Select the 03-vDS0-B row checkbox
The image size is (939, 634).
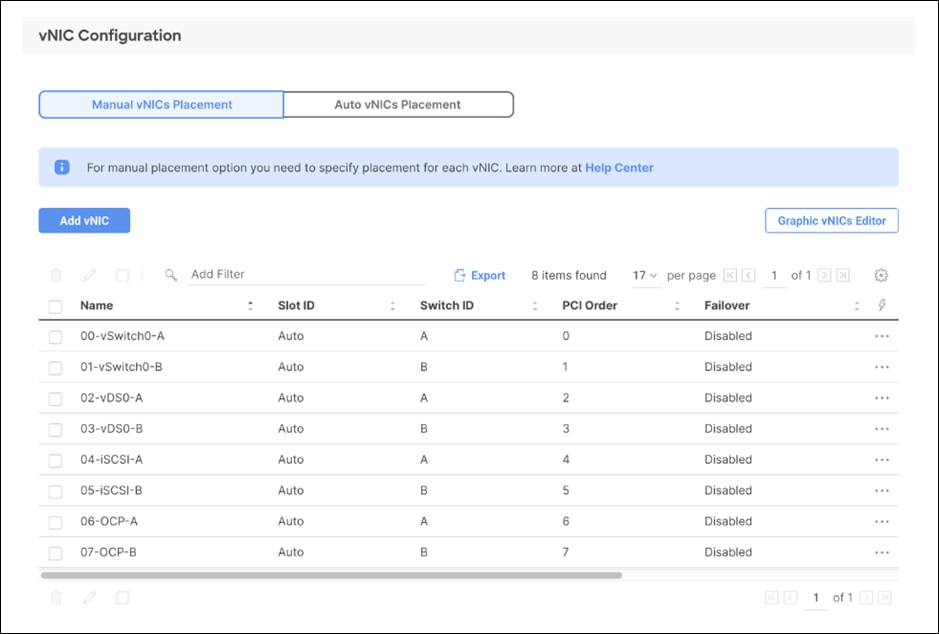point(55,430)
